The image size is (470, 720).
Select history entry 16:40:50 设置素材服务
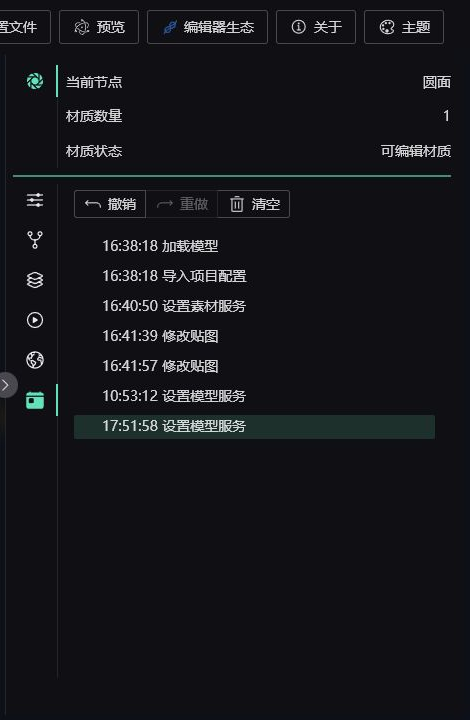point(254,306)
